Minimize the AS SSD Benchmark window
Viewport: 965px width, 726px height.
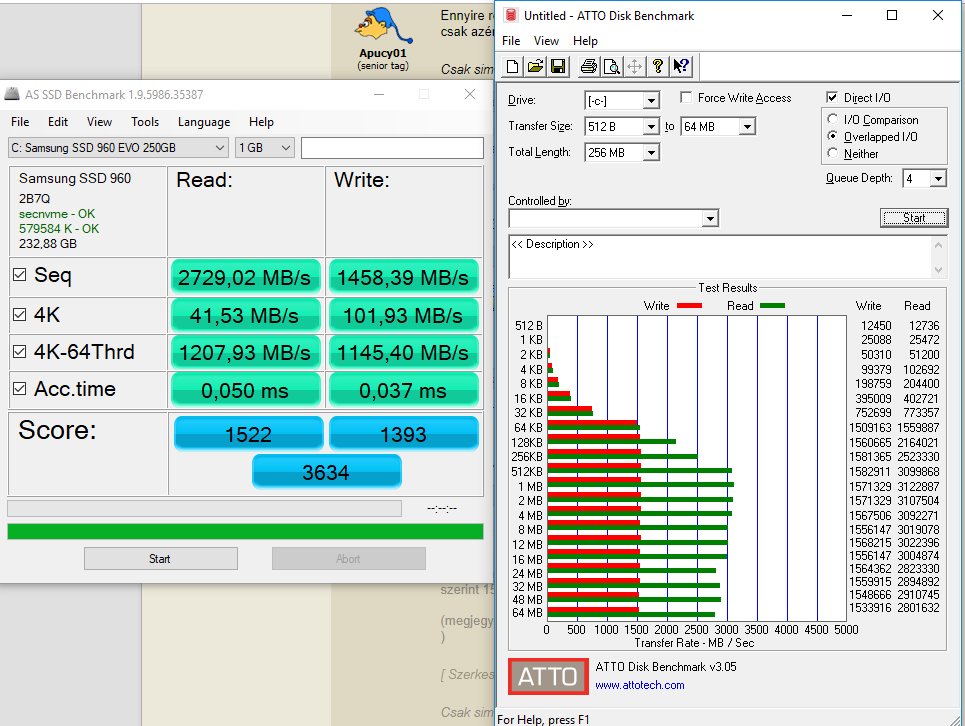tap(379, 94)
